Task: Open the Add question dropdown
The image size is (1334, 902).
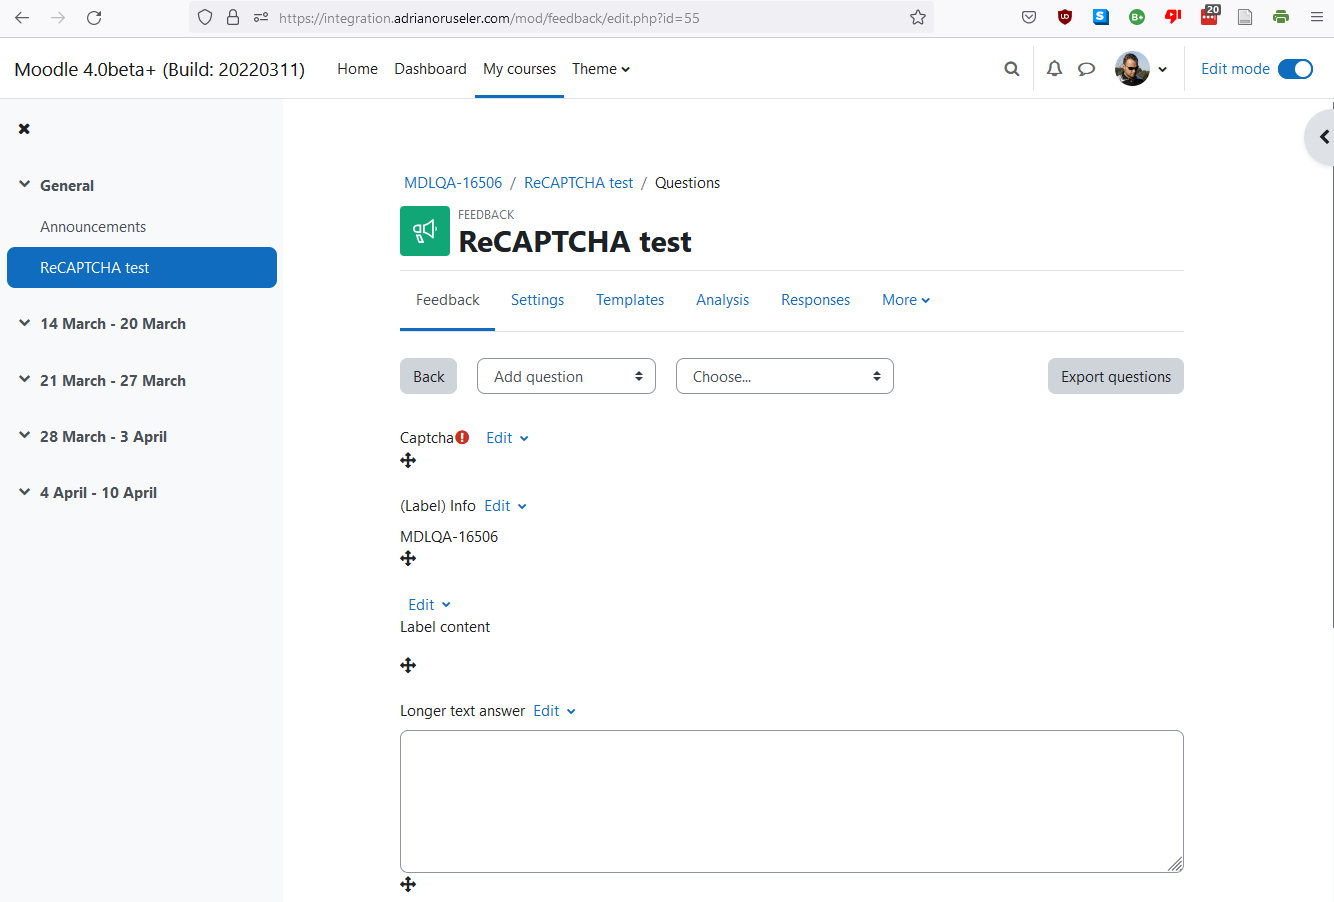Action: 567,376
